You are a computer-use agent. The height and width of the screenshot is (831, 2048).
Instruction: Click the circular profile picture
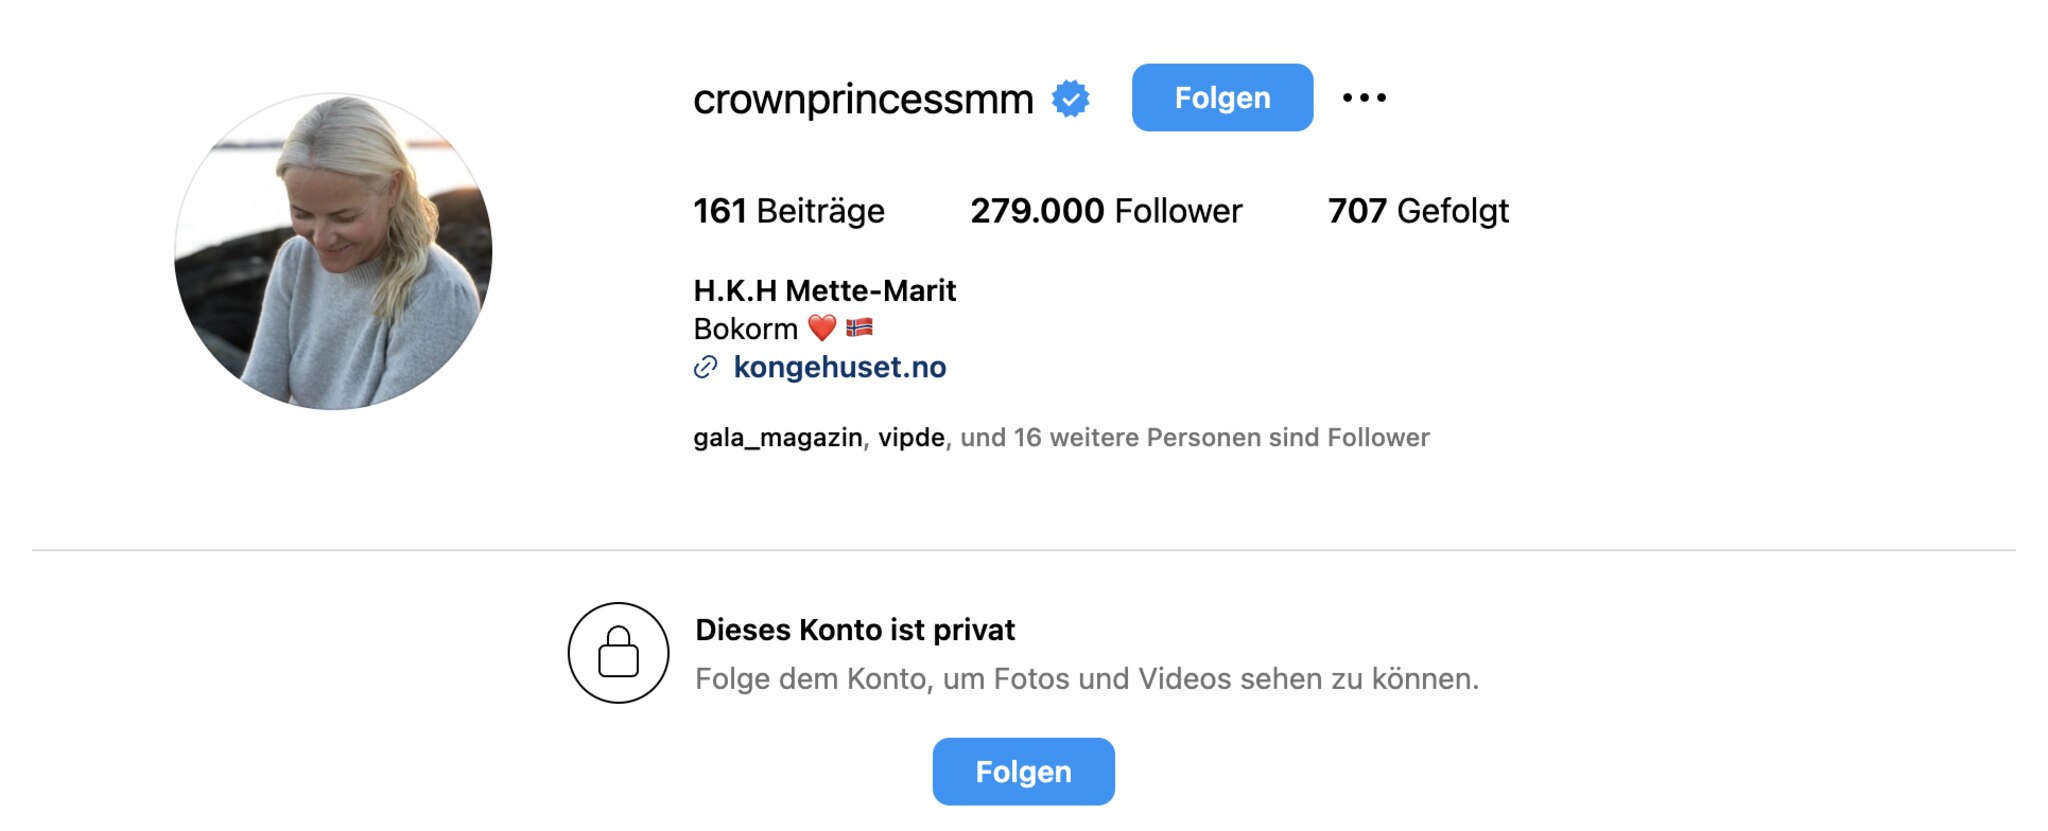[x=333, y=251]
